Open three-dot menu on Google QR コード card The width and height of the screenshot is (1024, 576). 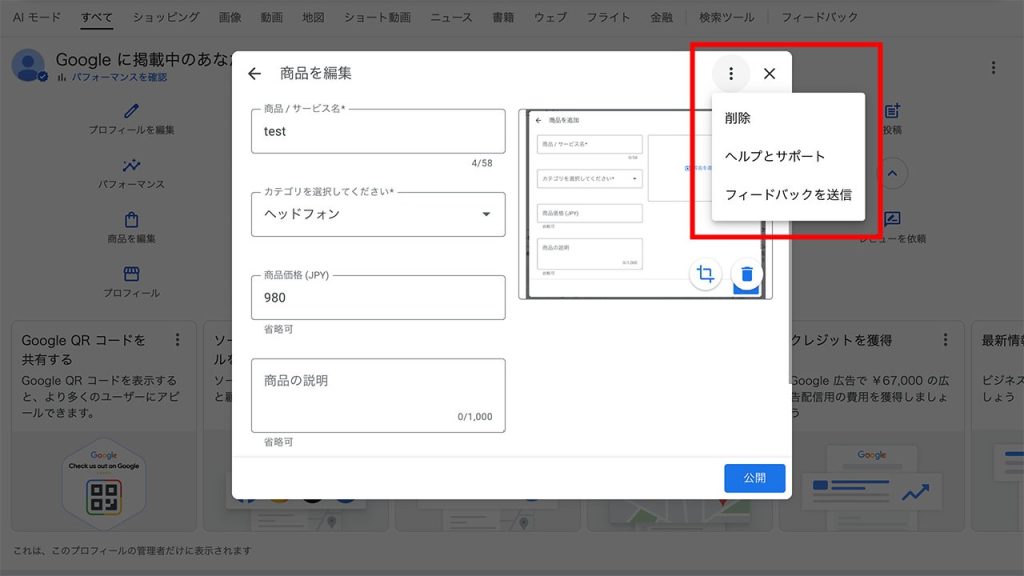[178, 340]
